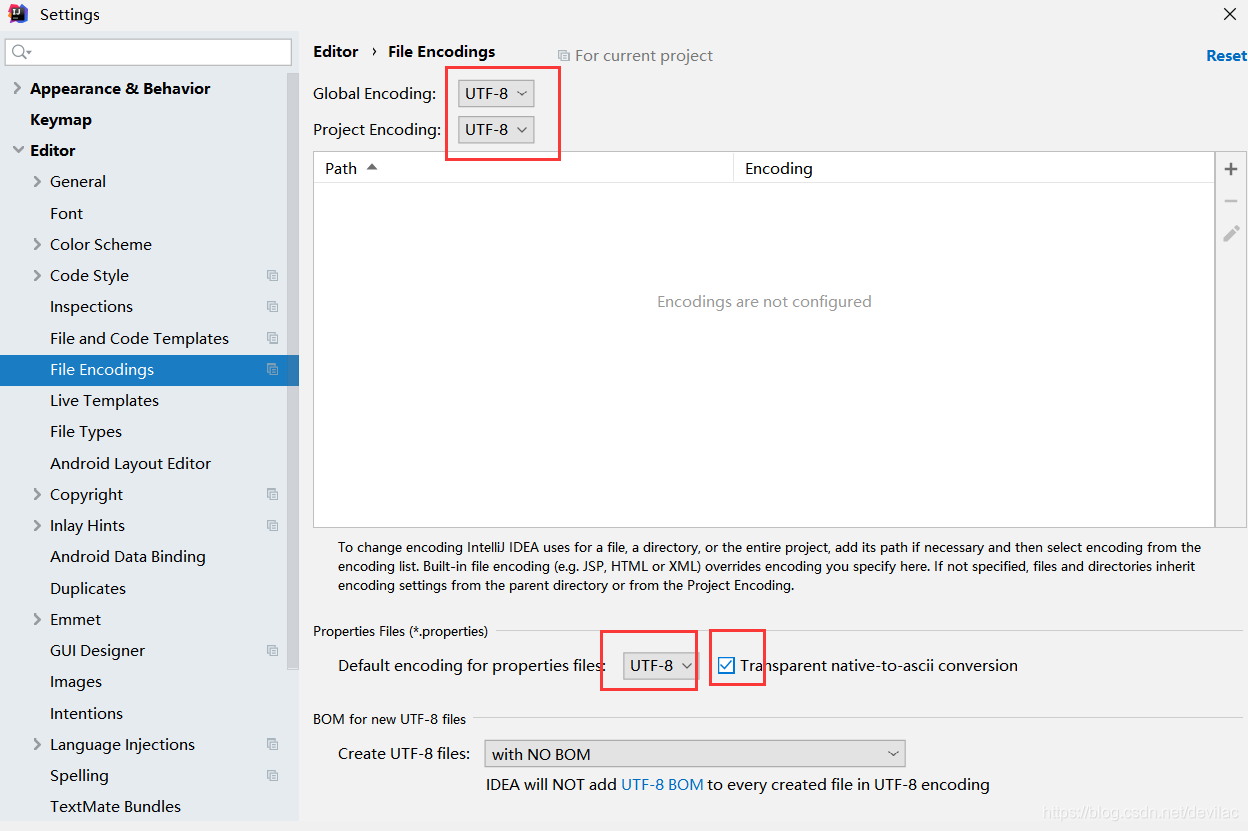
Task: Expand the Code Style tree node
Action: (37, 275)
